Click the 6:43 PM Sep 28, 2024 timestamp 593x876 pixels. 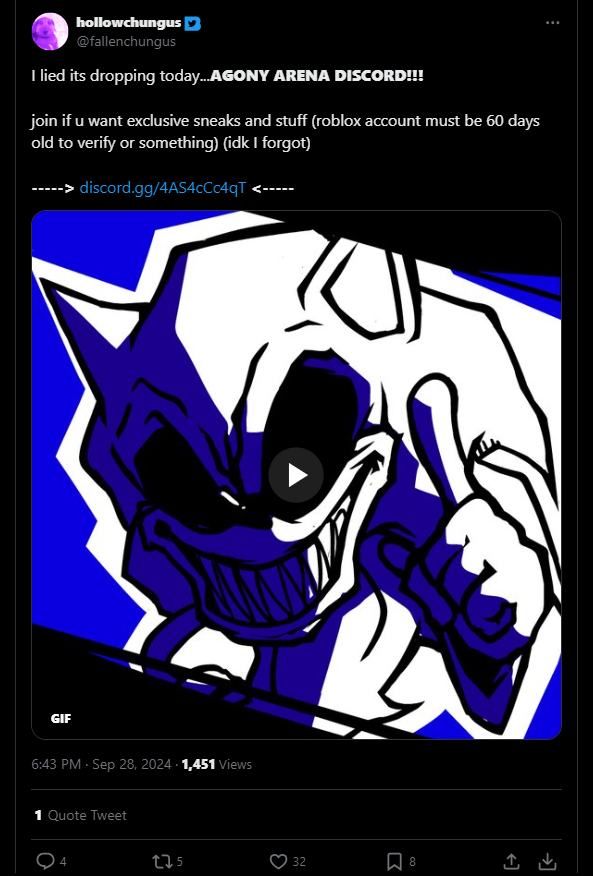coord(101,764)
